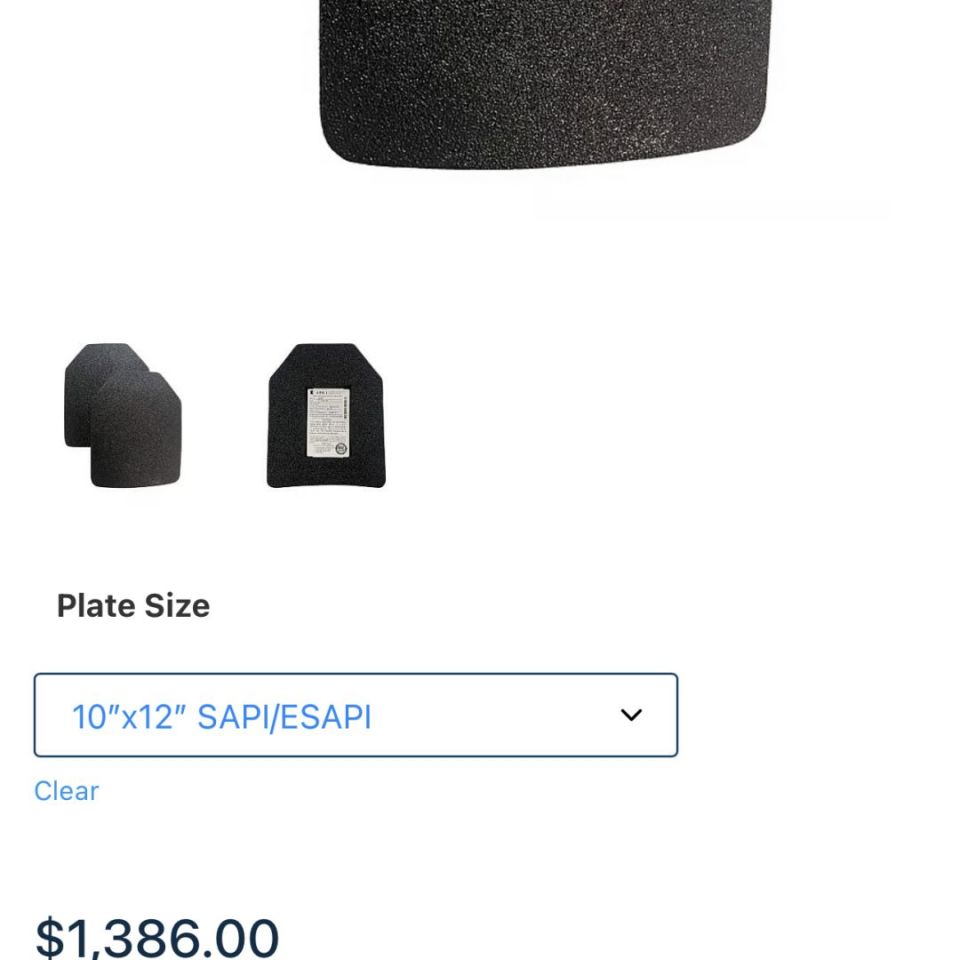Click the $1,386.00 price text
The image size is (960, 960).
(x=157, y=938)
